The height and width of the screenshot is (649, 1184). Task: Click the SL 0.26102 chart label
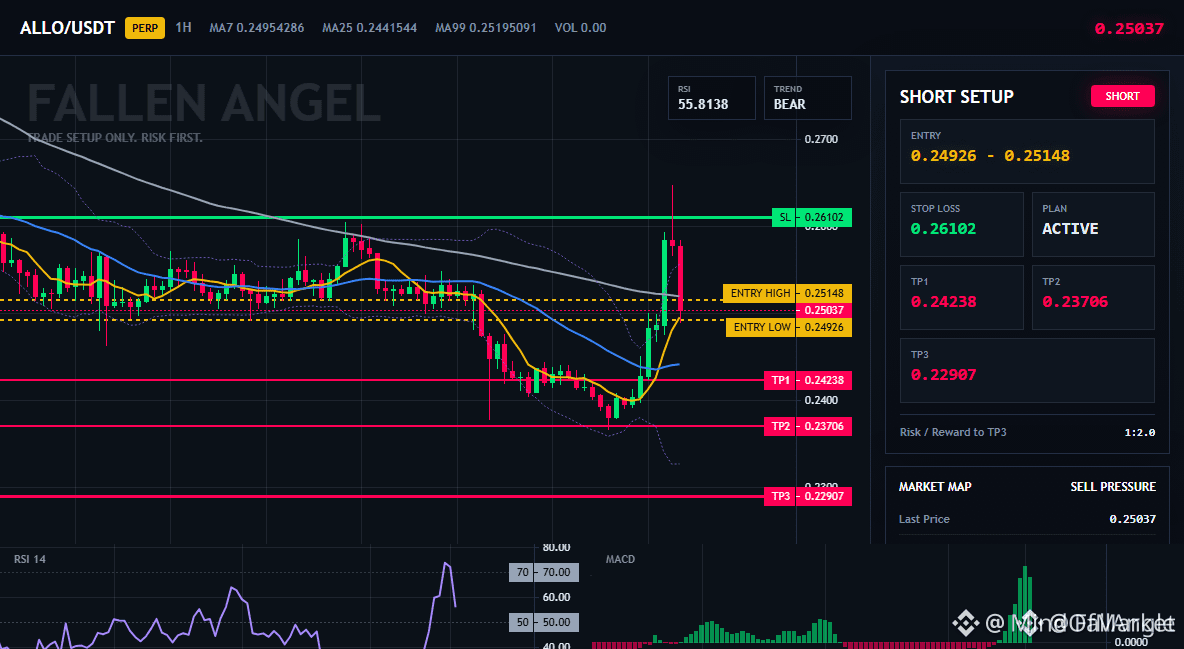pyautogui.click(x=812, y=218)
